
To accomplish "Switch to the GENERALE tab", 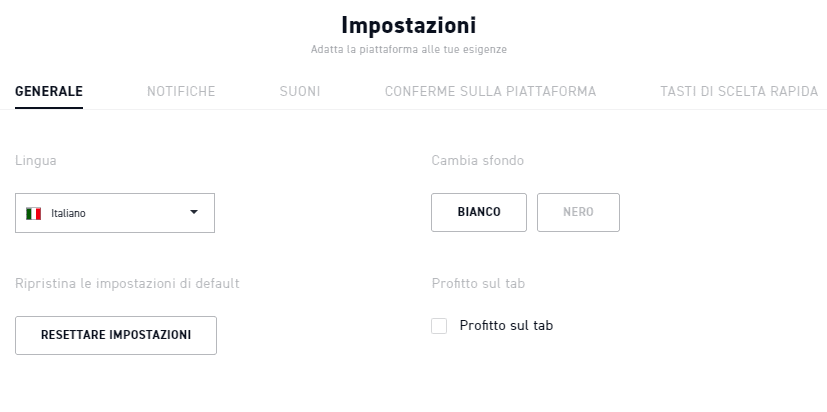I will coord(49,91).
